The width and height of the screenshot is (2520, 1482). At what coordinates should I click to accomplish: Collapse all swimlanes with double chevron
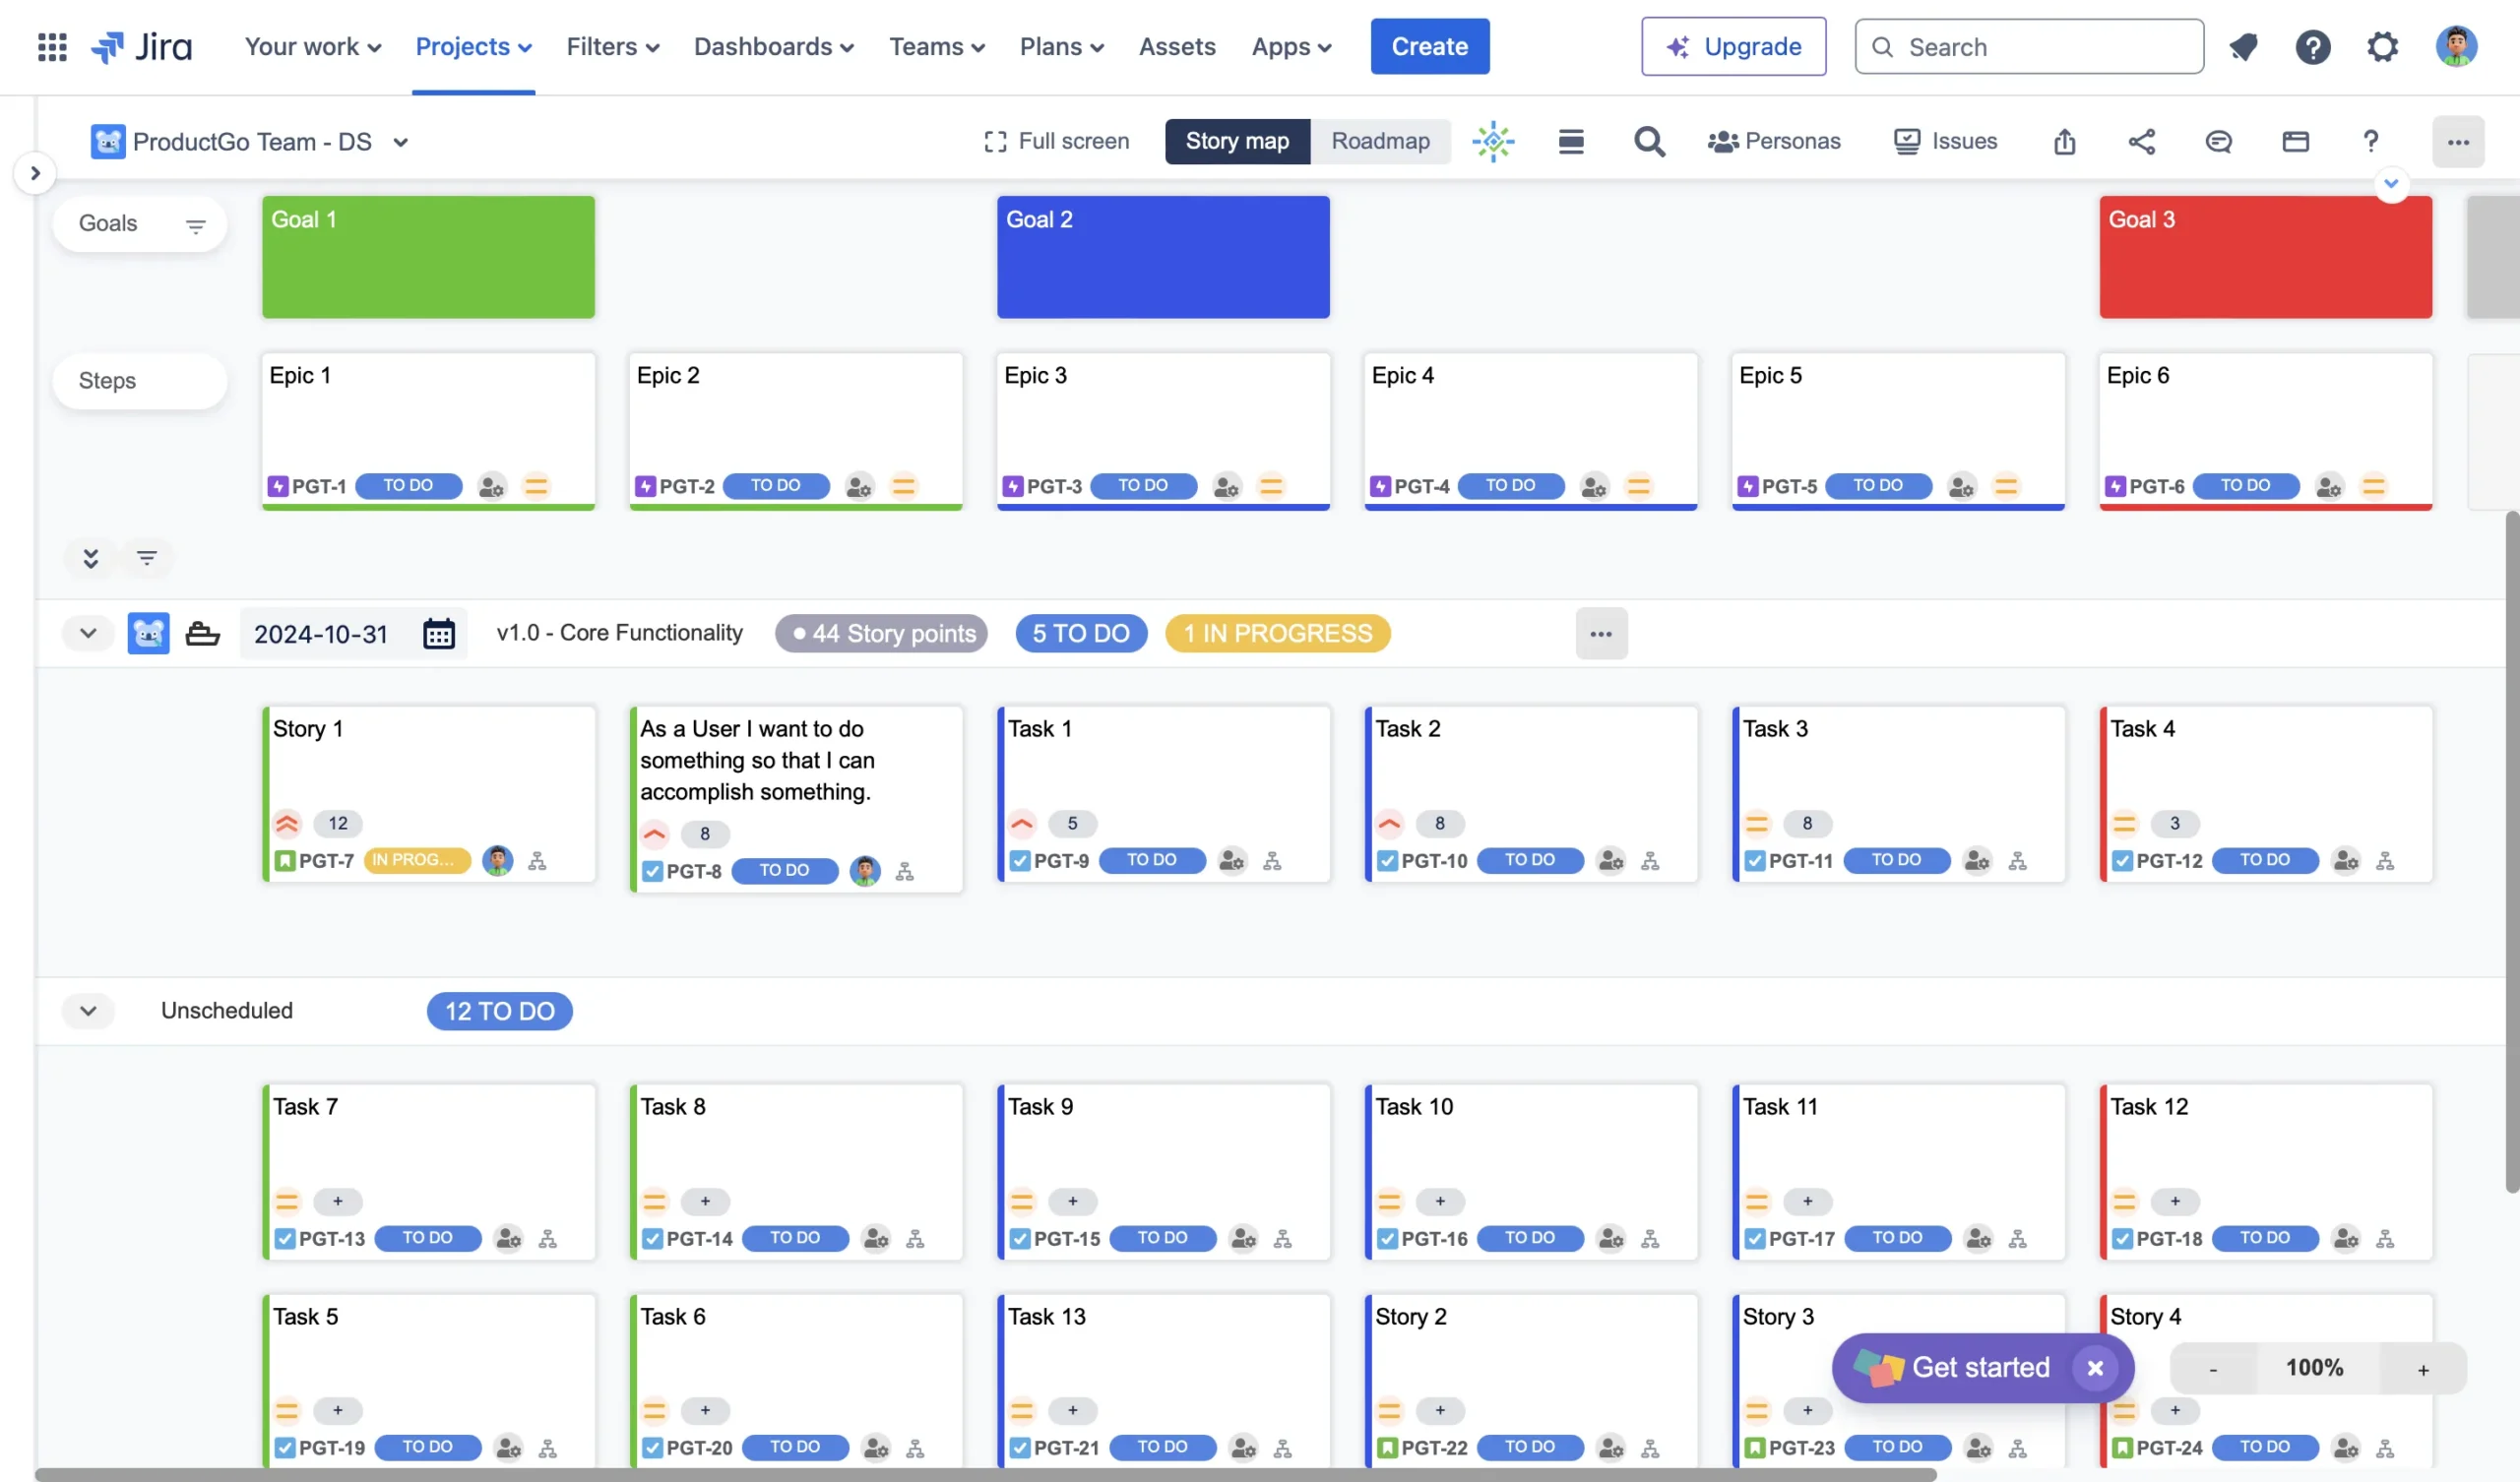coord(91,558)
